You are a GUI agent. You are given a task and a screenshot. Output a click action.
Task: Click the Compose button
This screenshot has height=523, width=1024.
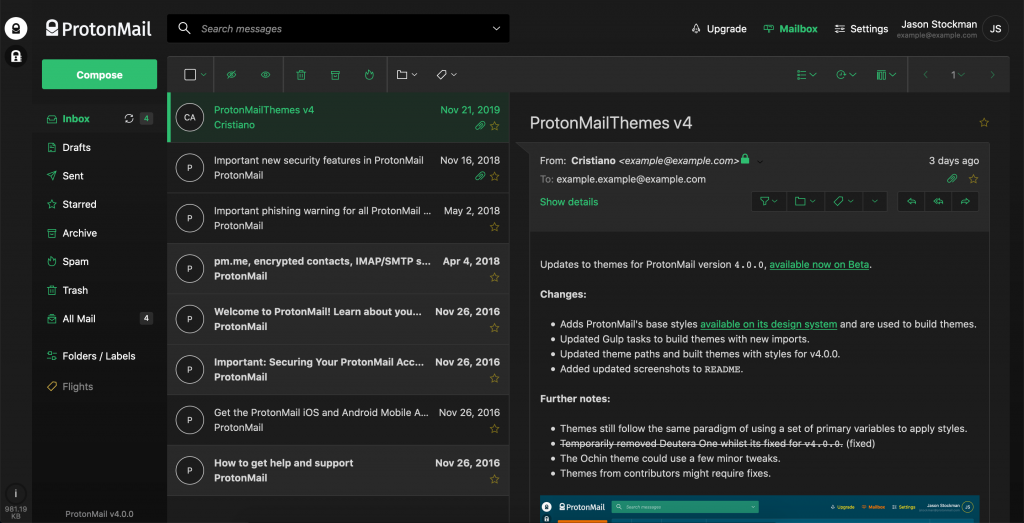pyautogui.click(x=99, y=74)
